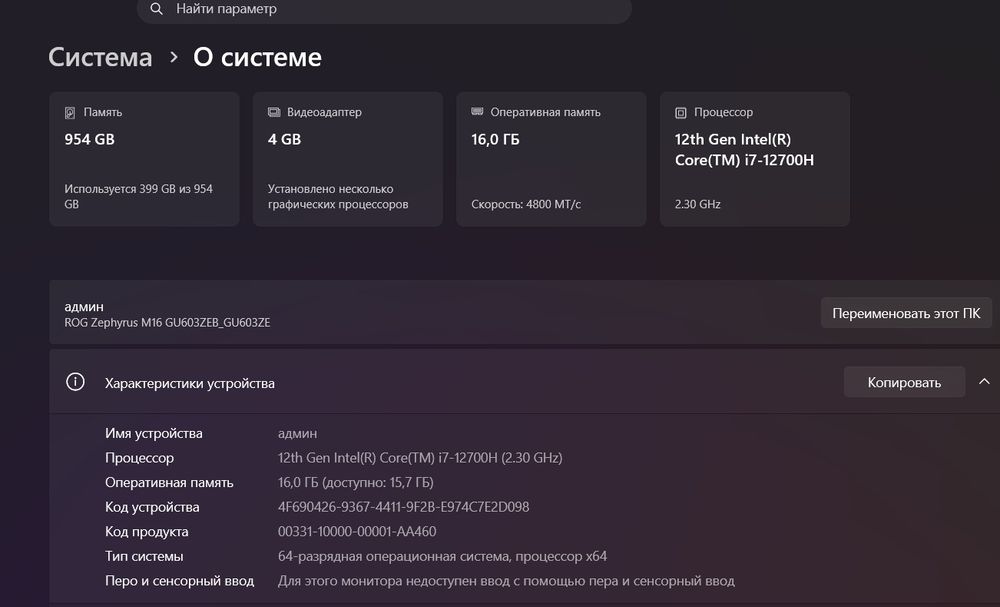The height and width of the screenshot is (607, 1000).
Task: Select '954 GB' storage value
Action: [x=89, y=139]
